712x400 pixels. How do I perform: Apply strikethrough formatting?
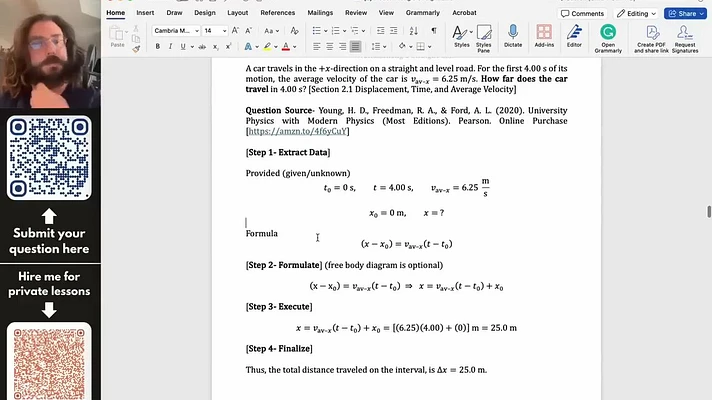[202, 47]
